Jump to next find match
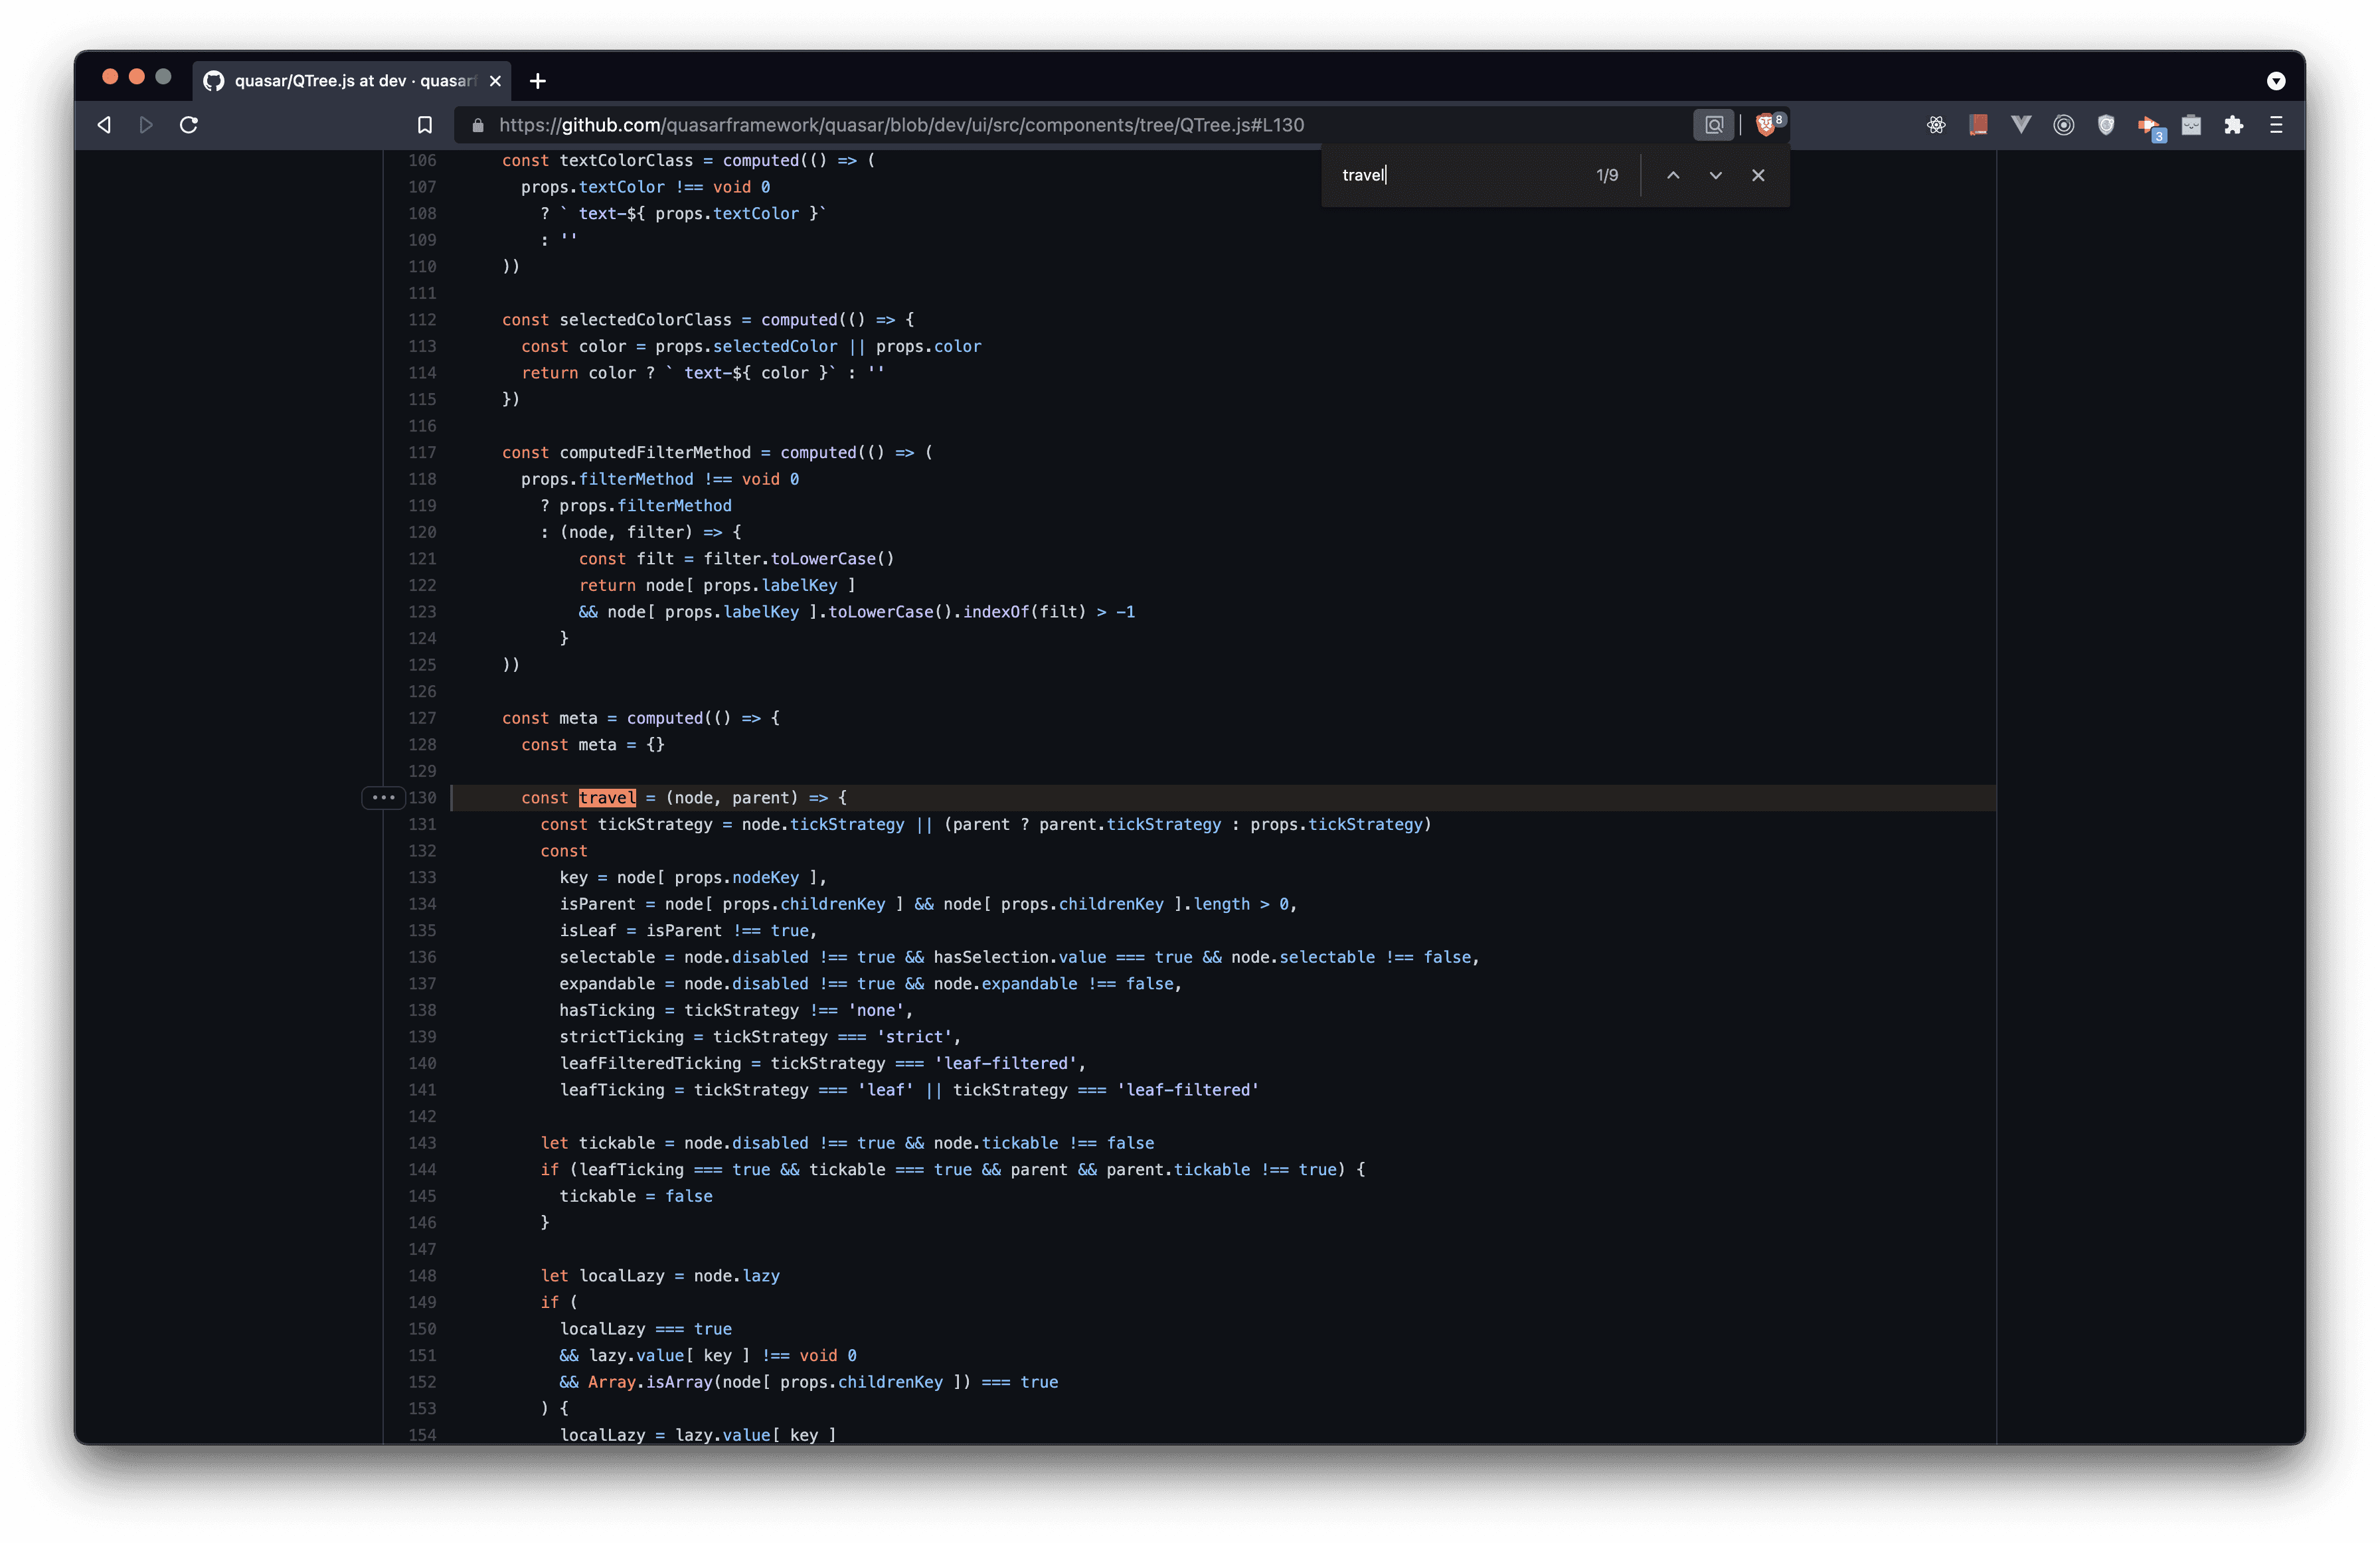Viewport: 2380px width, 1543px height. tap(1716, 175)
